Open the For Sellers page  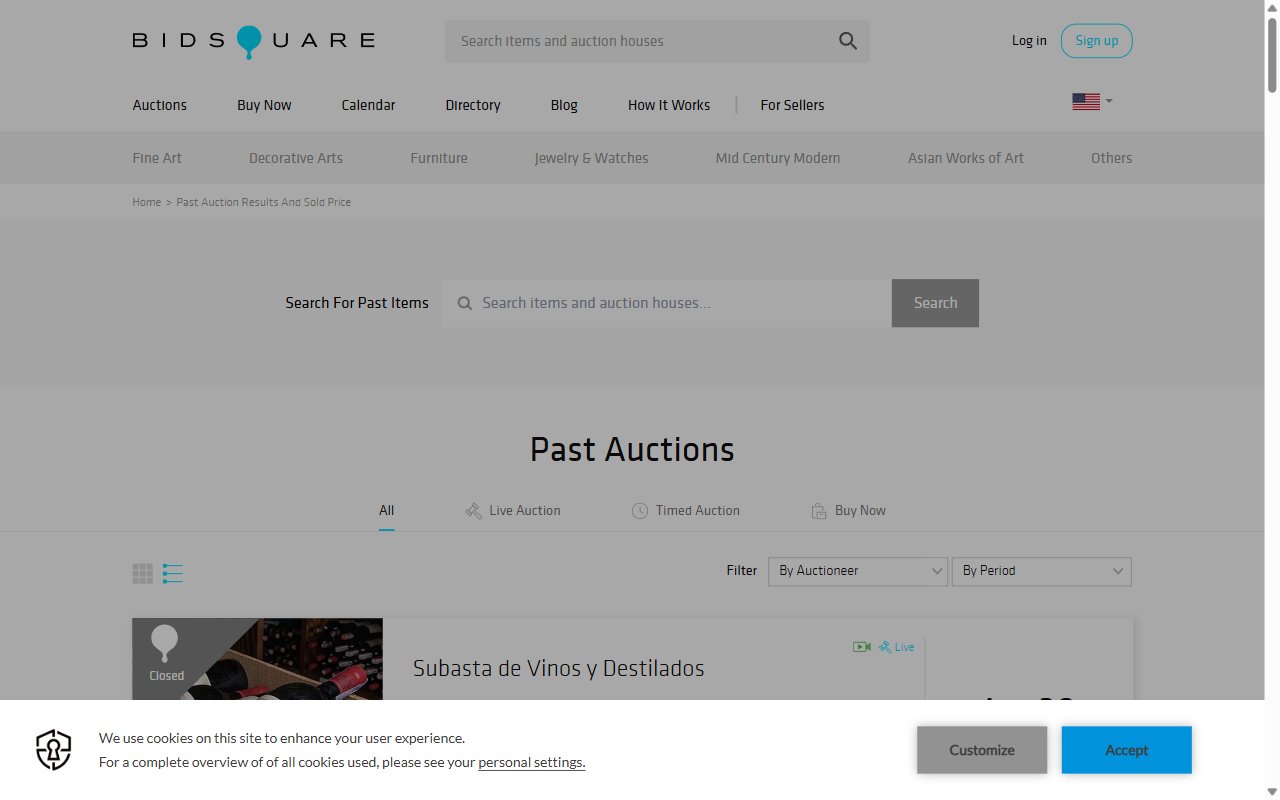click(792, 105)
